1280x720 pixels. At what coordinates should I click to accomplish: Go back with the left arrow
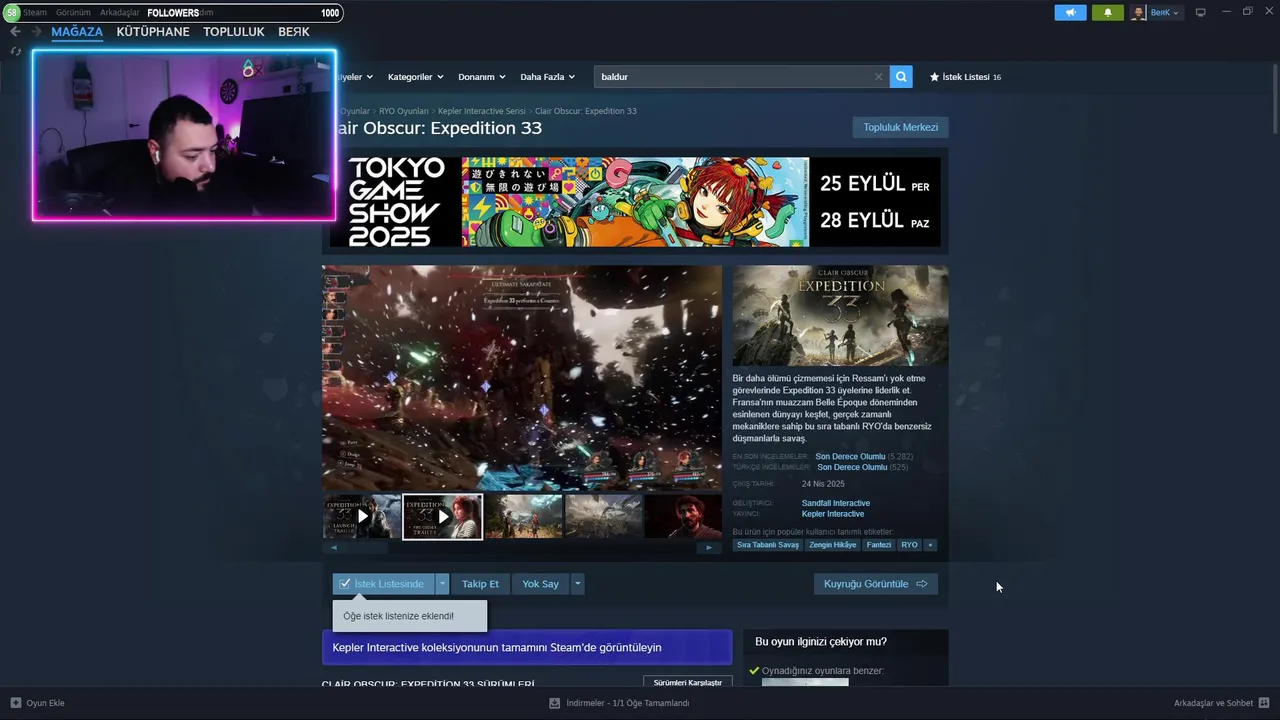tap(15, 32)
